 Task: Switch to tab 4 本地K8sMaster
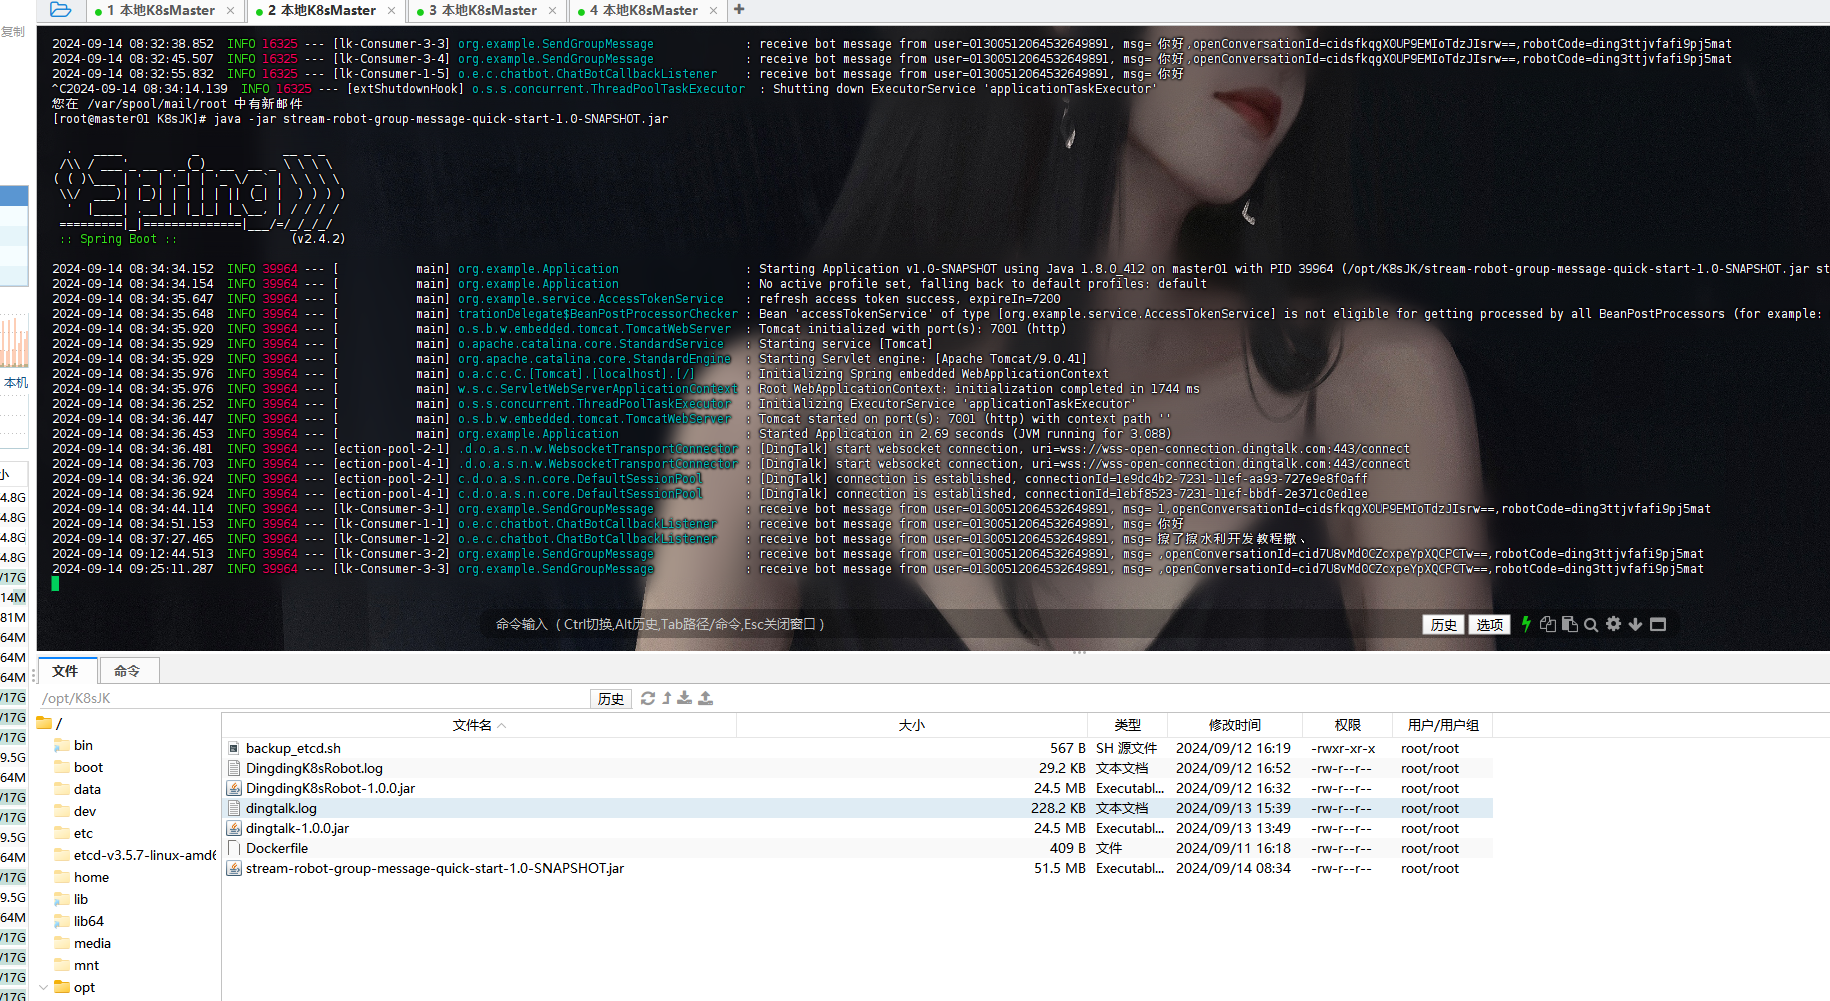tap(643, 10)
